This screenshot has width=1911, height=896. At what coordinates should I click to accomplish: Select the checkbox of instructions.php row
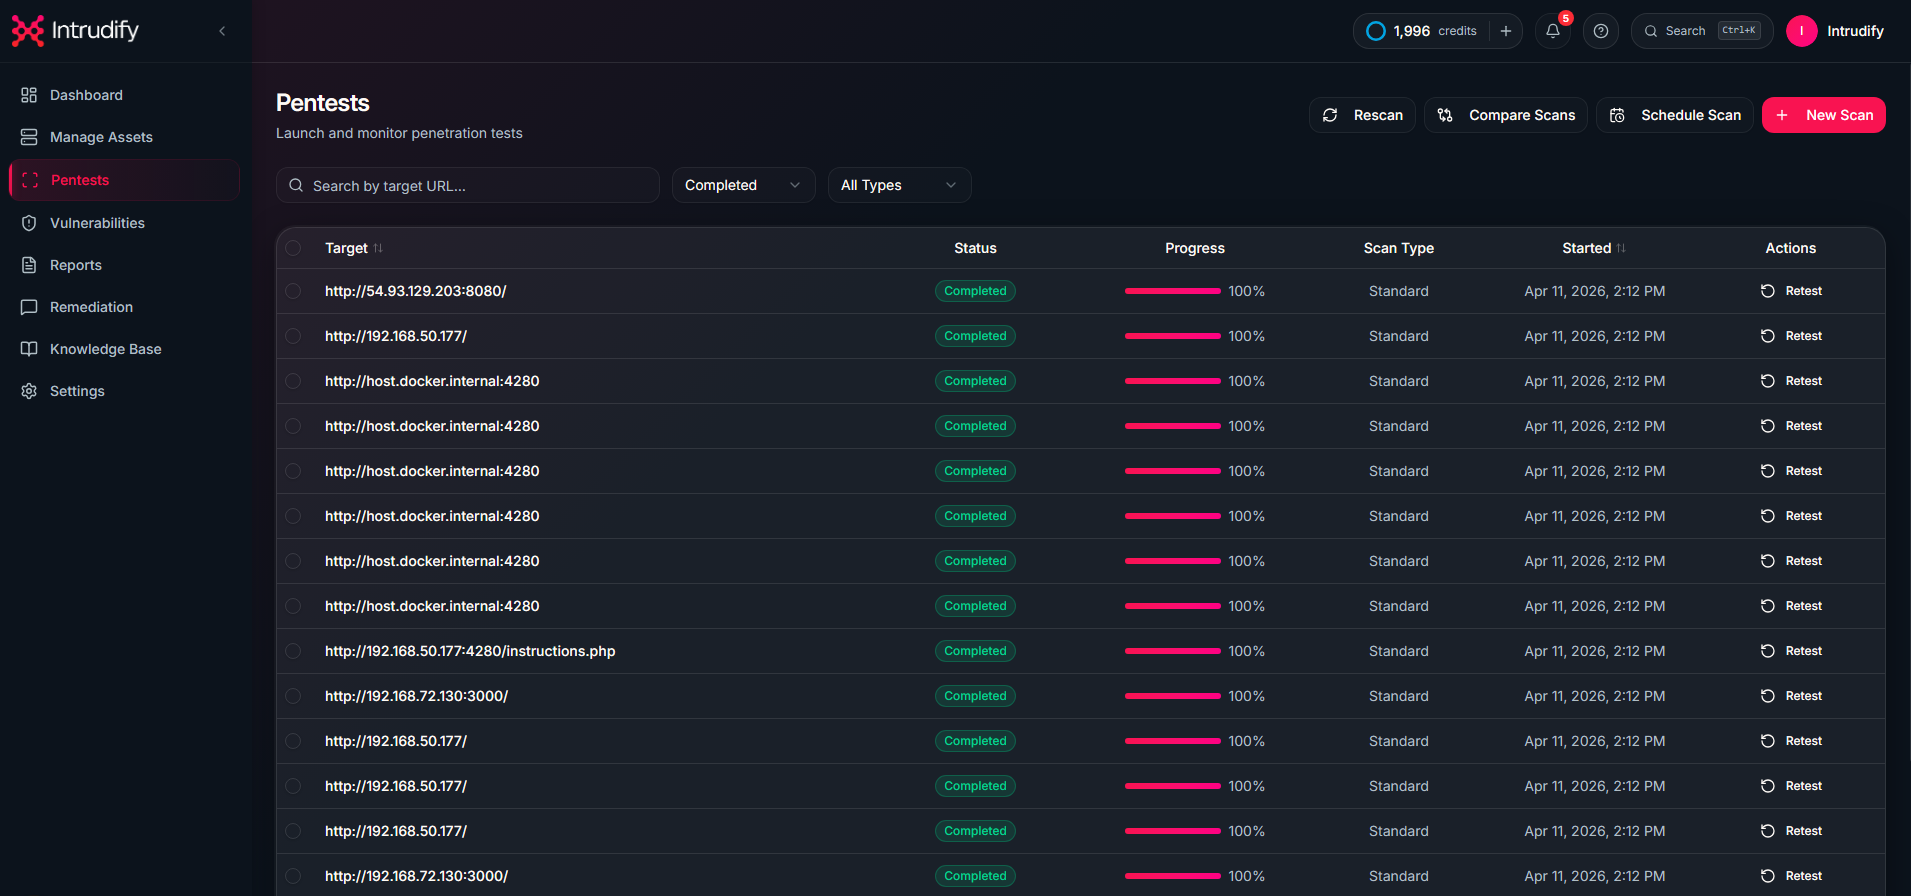coord(293,651)
